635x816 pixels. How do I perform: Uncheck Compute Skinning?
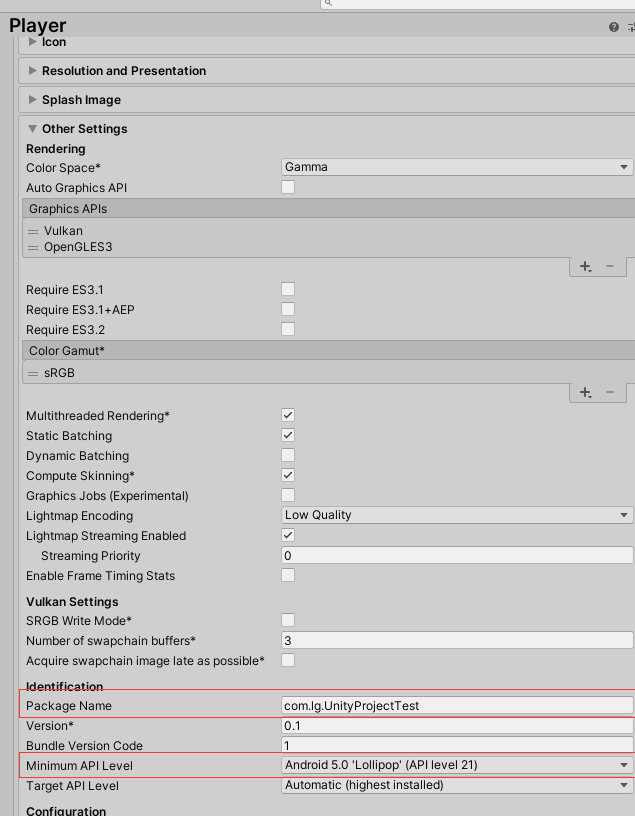(x=288, y=475)
